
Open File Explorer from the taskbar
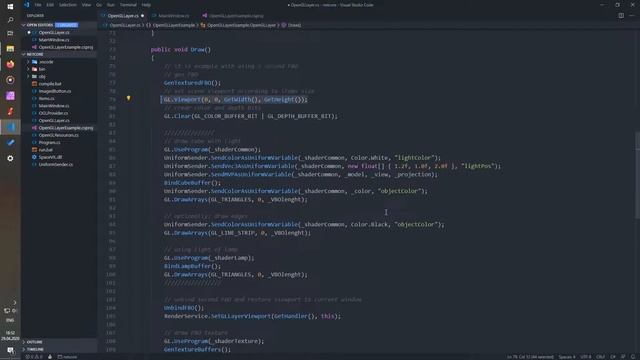(x=10, y=49)
